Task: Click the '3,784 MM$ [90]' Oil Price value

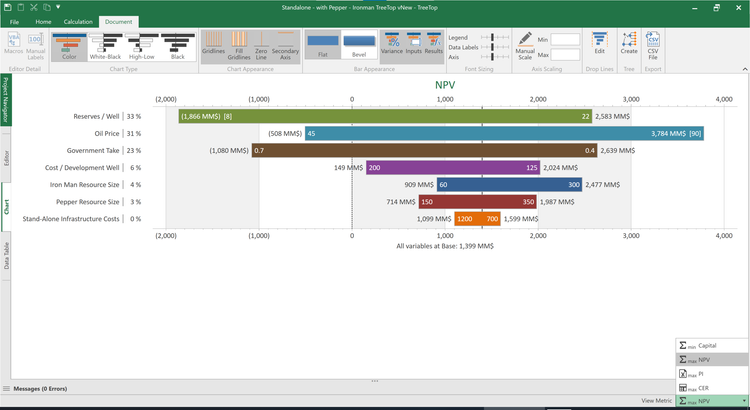Action: coord(676,133)
